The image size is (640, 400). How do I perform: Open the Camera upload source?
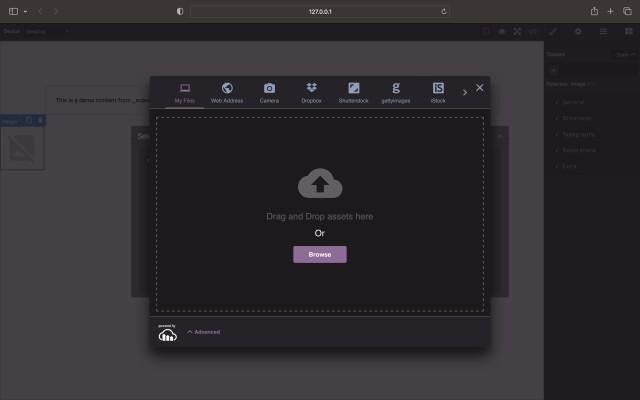tap(269, 93)
